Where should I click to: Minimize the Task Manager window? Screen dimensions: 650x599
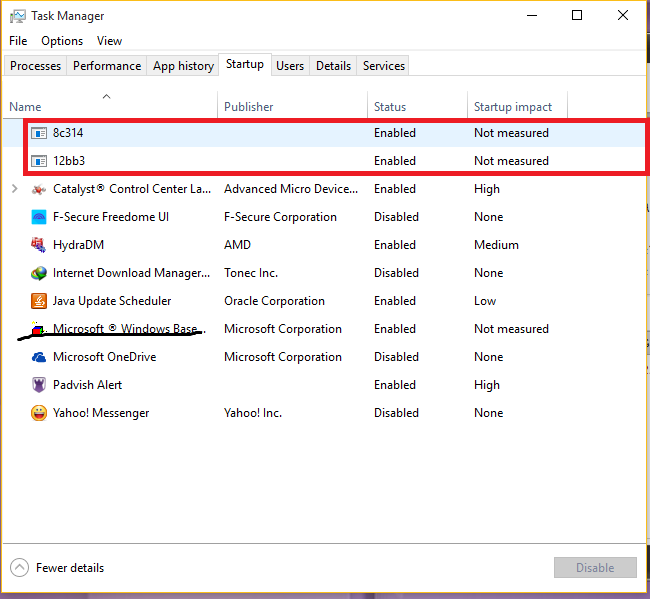(x=532, y=16)
